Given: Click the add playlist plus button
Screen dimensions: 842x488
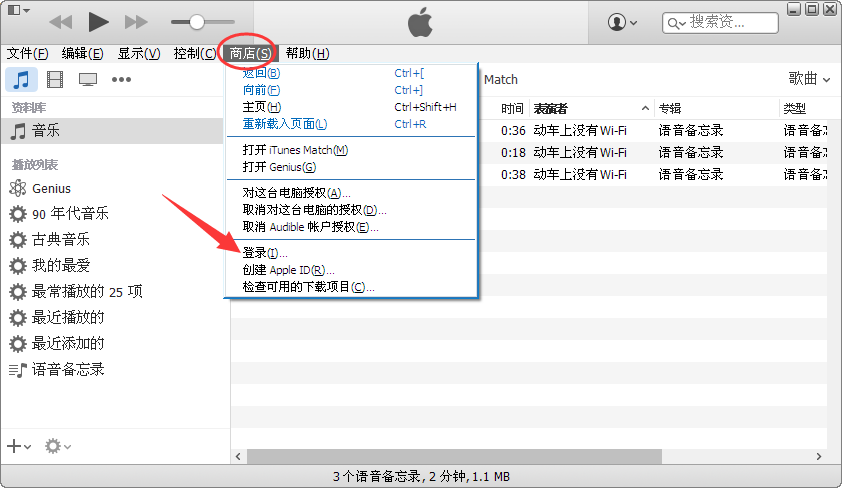Looking at the screenshot, I should tap(19, 446).
